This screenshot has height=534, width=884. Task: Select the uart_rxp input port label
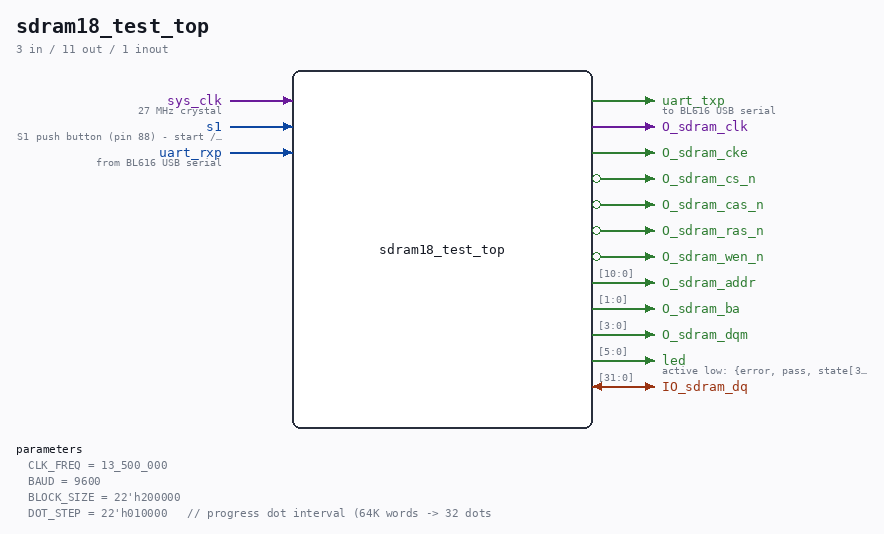point(190,152)
